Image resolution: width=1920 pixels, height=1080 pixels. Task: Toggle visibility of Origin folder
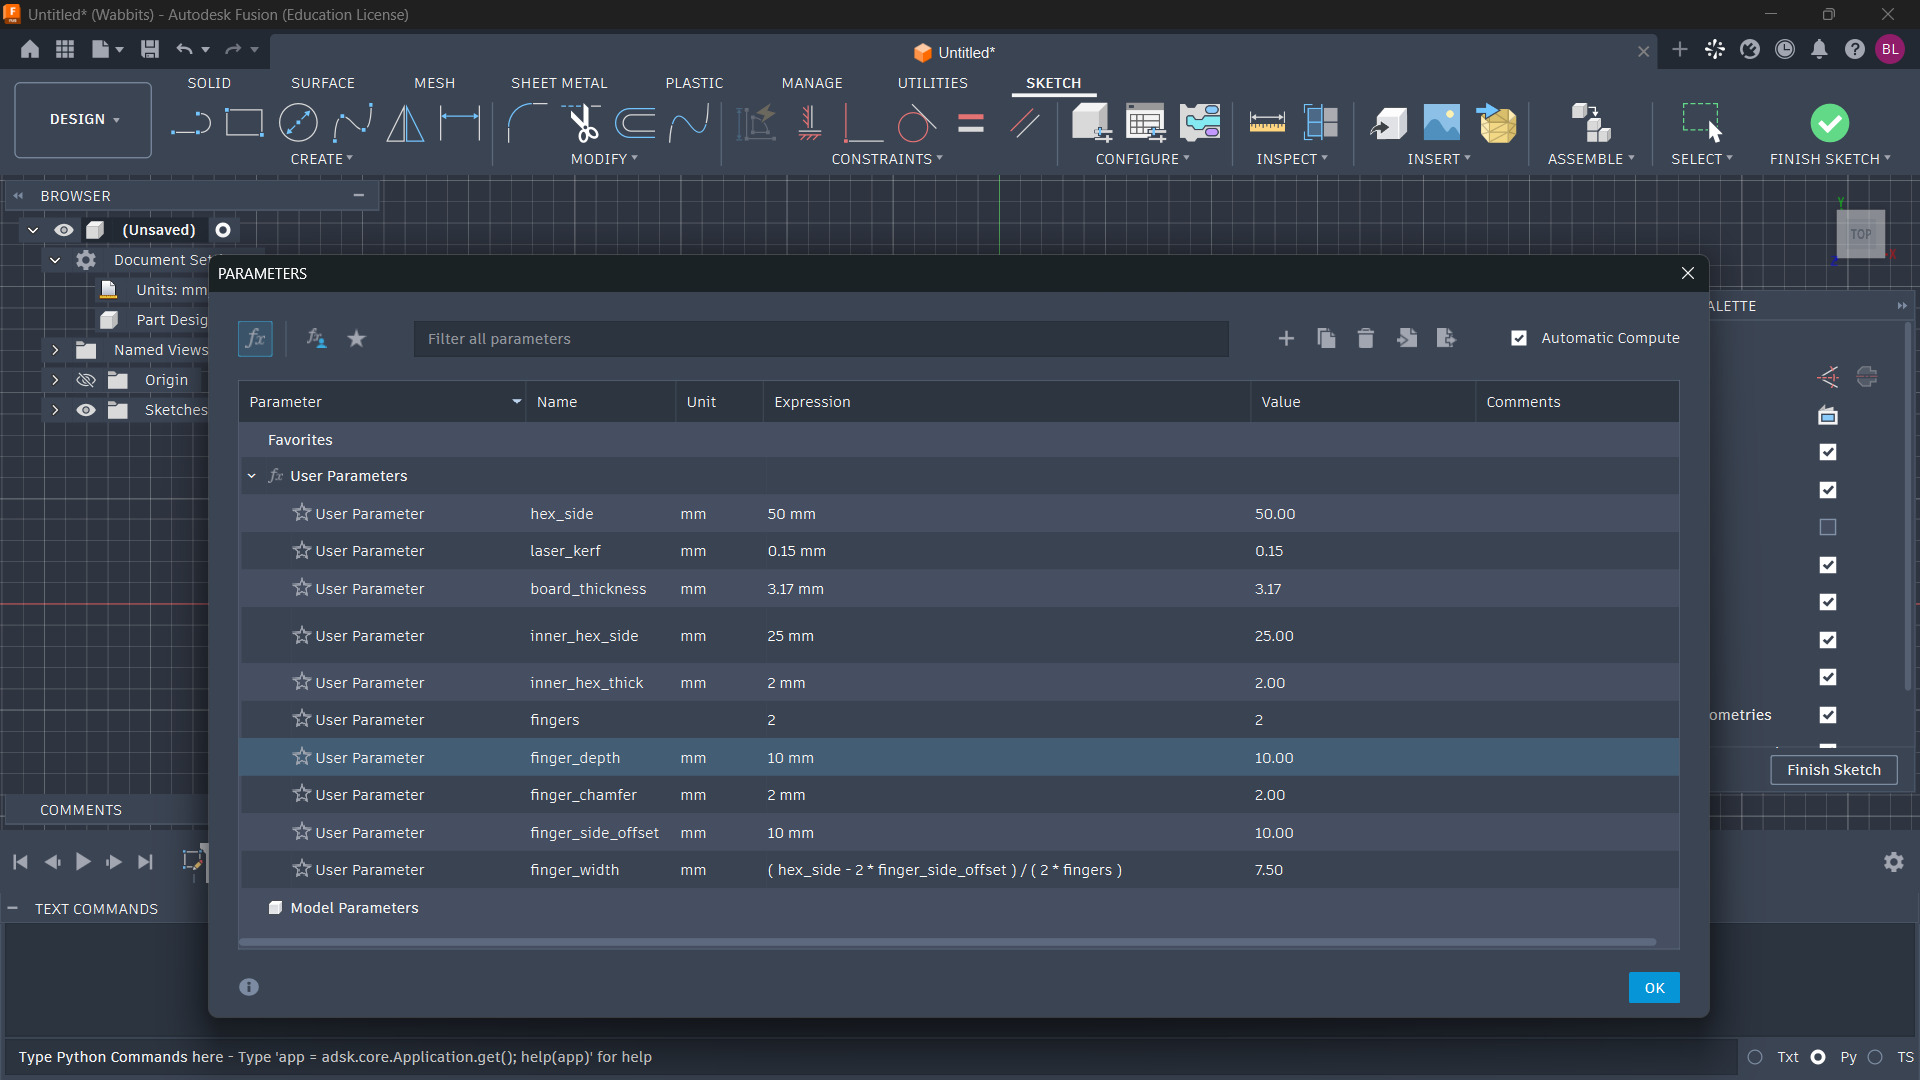[86, 380]
